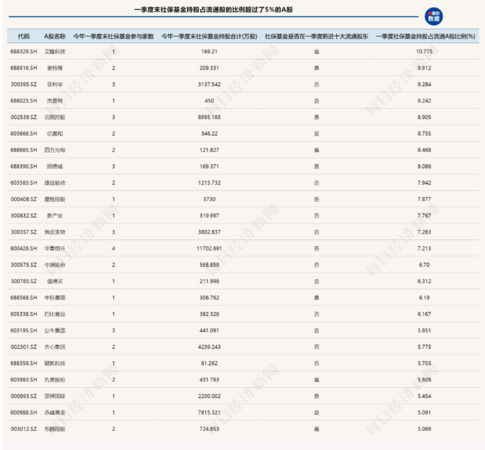Viewport: 485px width, 450px height.
Task: Open stock code 688329.SH
Action: coord(24,52)
